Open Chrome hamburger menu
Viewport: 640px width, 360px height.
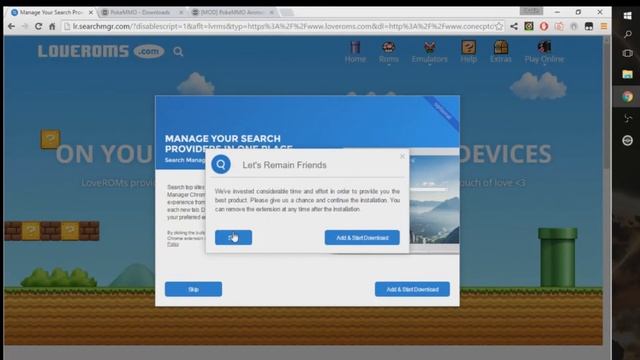604,27
